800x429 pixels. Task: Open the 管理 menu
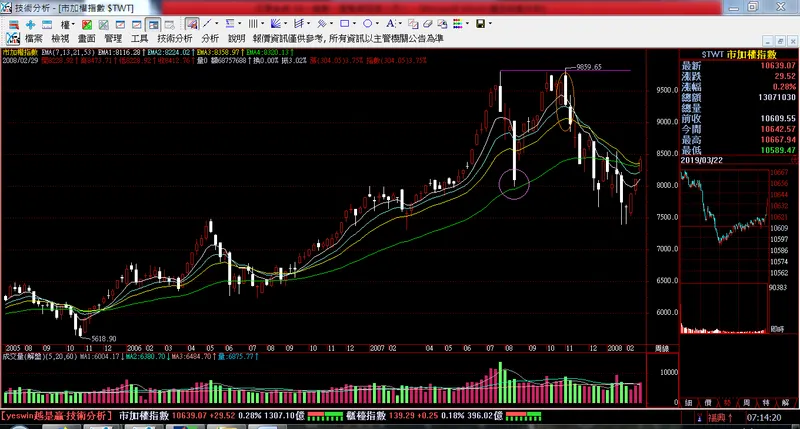pyautogui.click(x=113, y=38)
